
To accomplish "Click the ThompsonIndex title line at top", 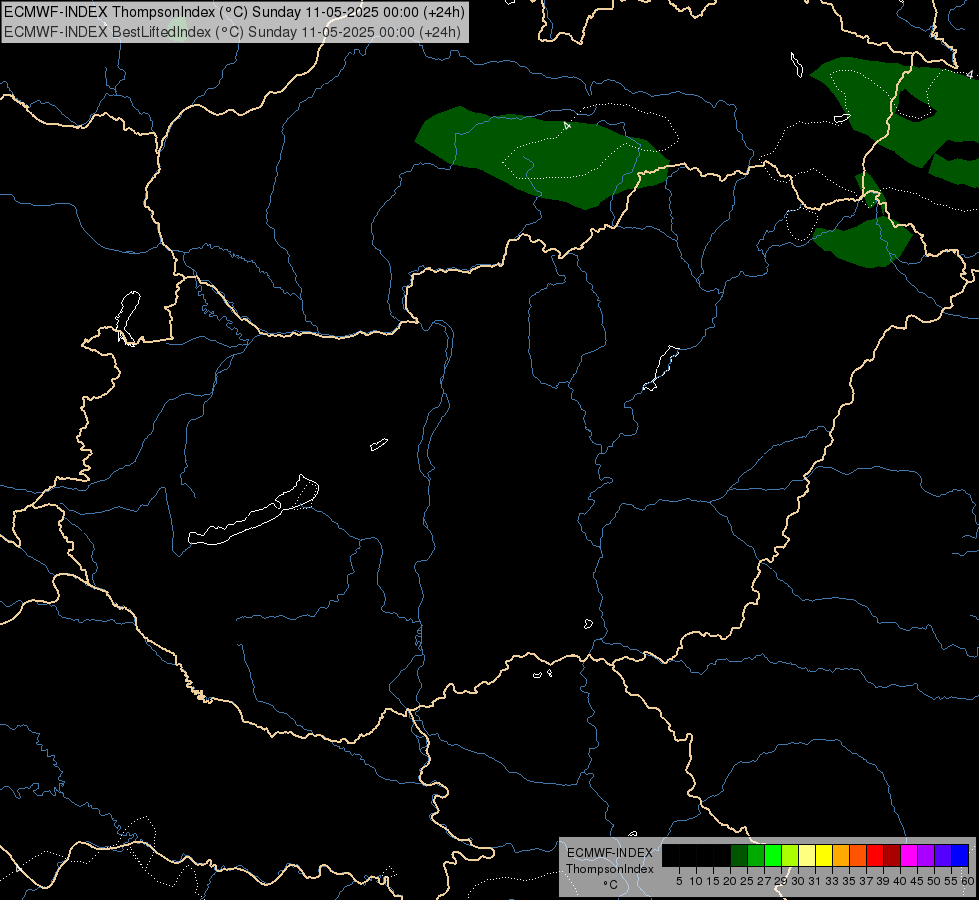I will click(x=234, y=12).
